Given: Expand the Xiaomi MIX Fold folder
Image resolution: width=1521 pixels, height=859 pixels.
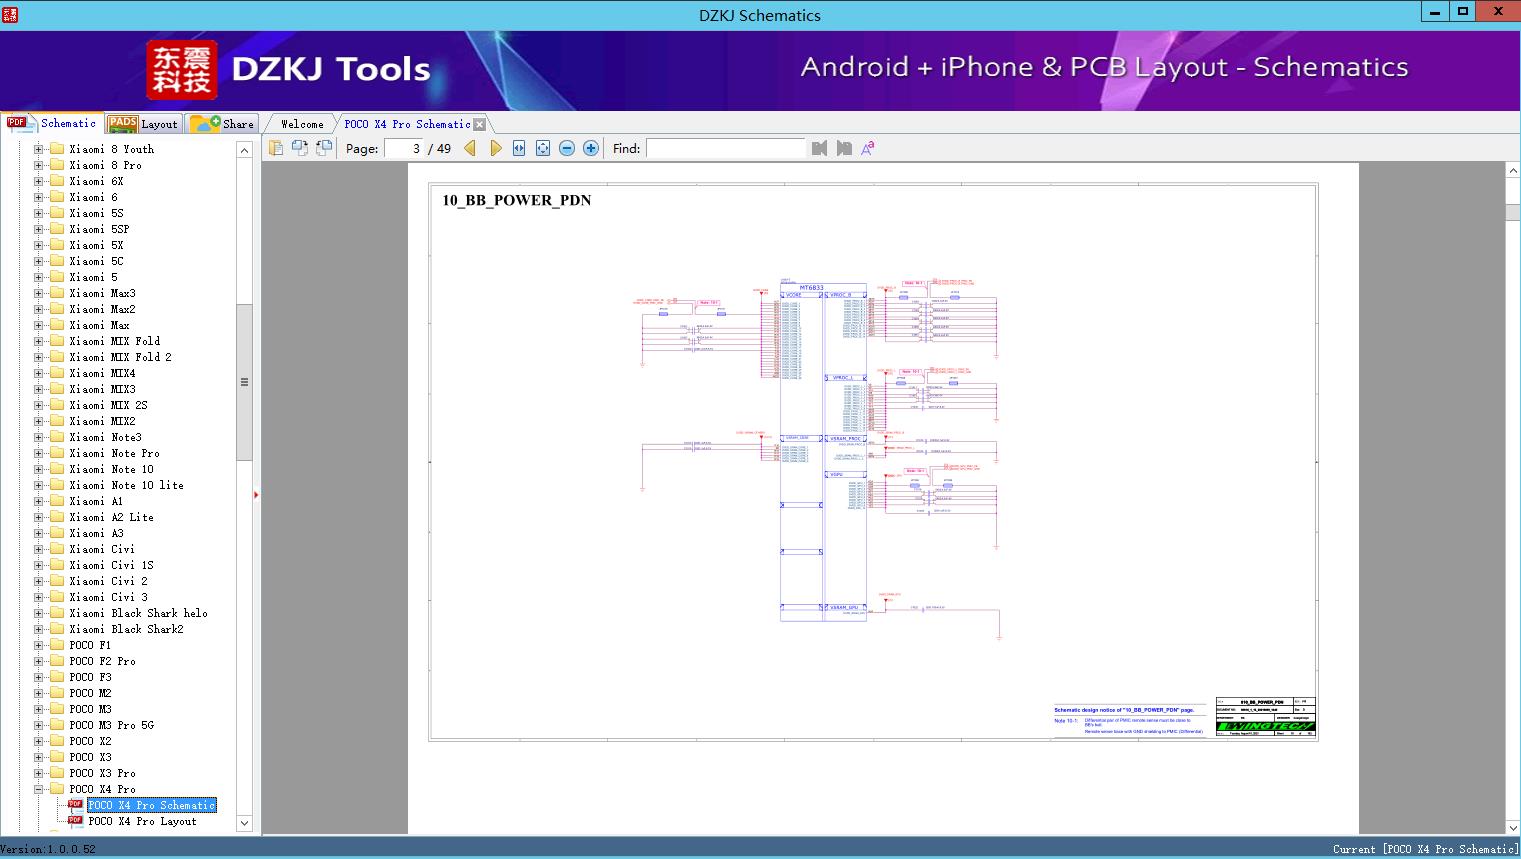Looking at the screenshot, I should click(39, 341).
